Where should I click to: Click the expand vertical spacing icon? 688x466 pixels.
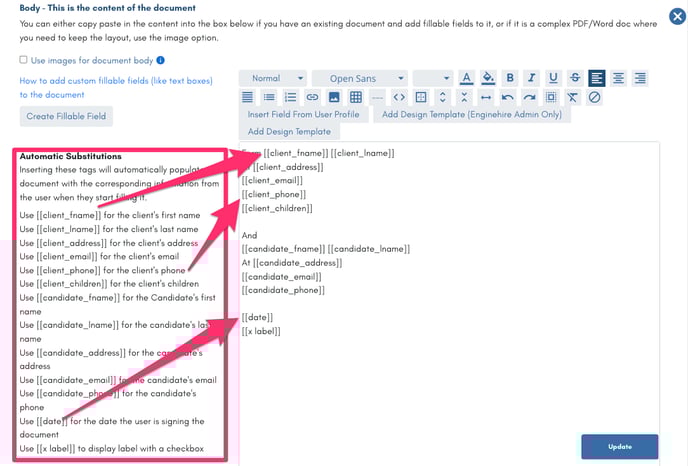pyautogui.click(x=442, y=97)
